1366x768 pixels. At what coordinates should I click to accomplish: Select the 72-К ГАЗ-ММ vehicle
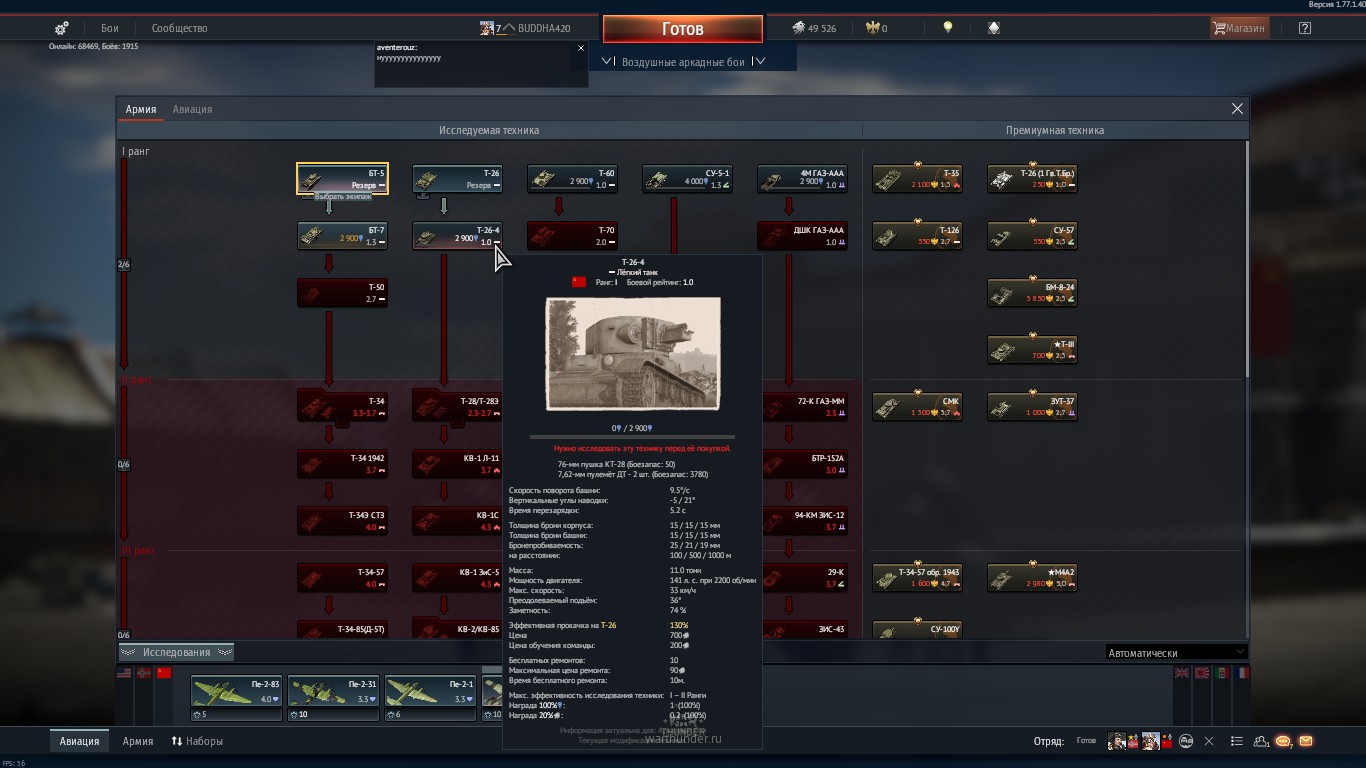804,407
